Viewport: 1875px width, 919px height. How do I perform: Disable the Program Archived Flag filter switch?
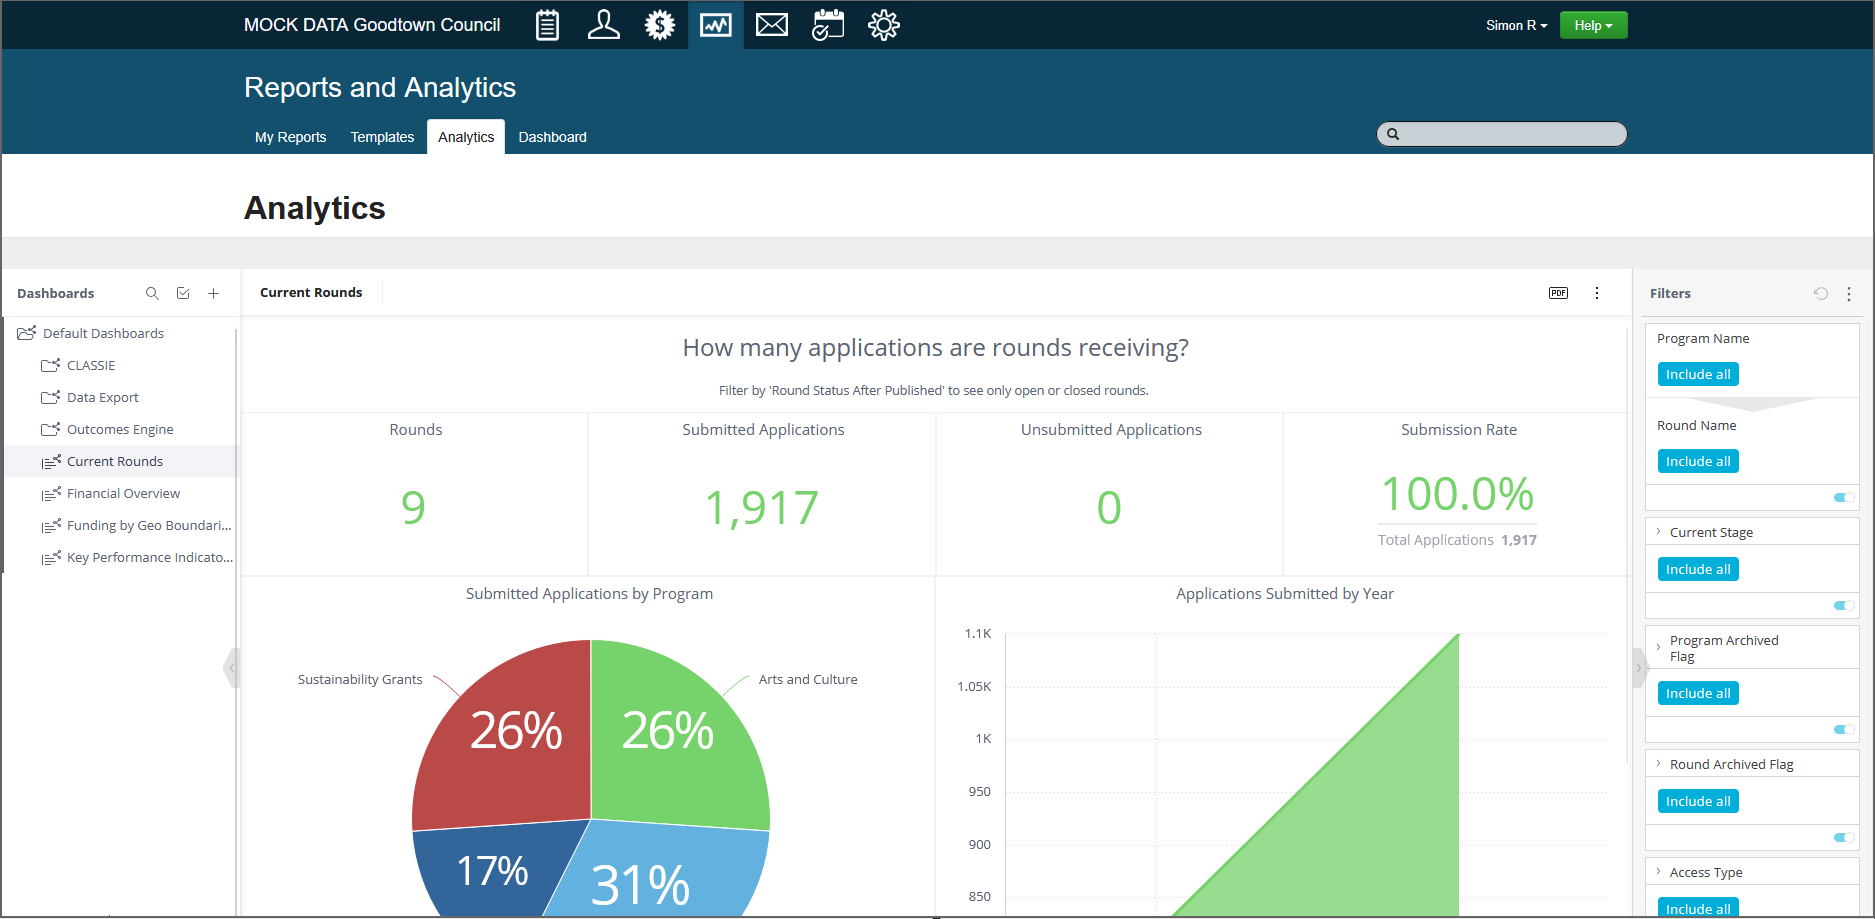[1843, 729]
